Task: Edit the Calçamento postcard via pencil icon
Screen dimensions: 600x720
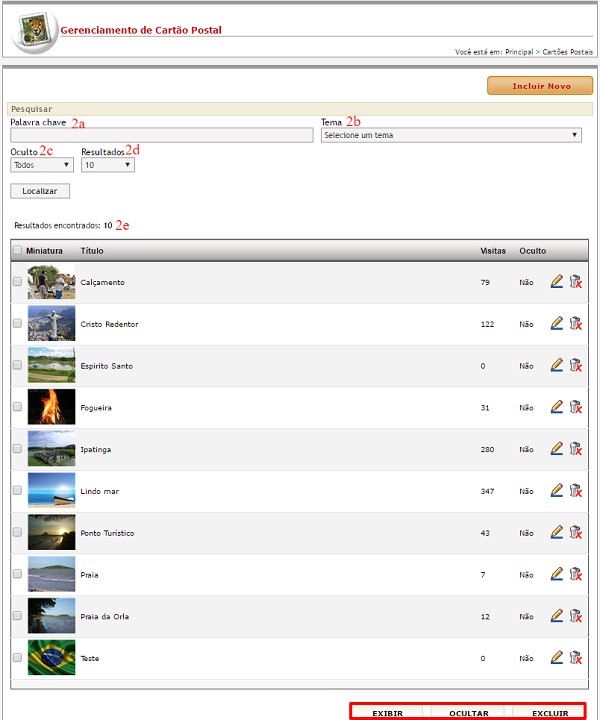Action: click(556, 281)
